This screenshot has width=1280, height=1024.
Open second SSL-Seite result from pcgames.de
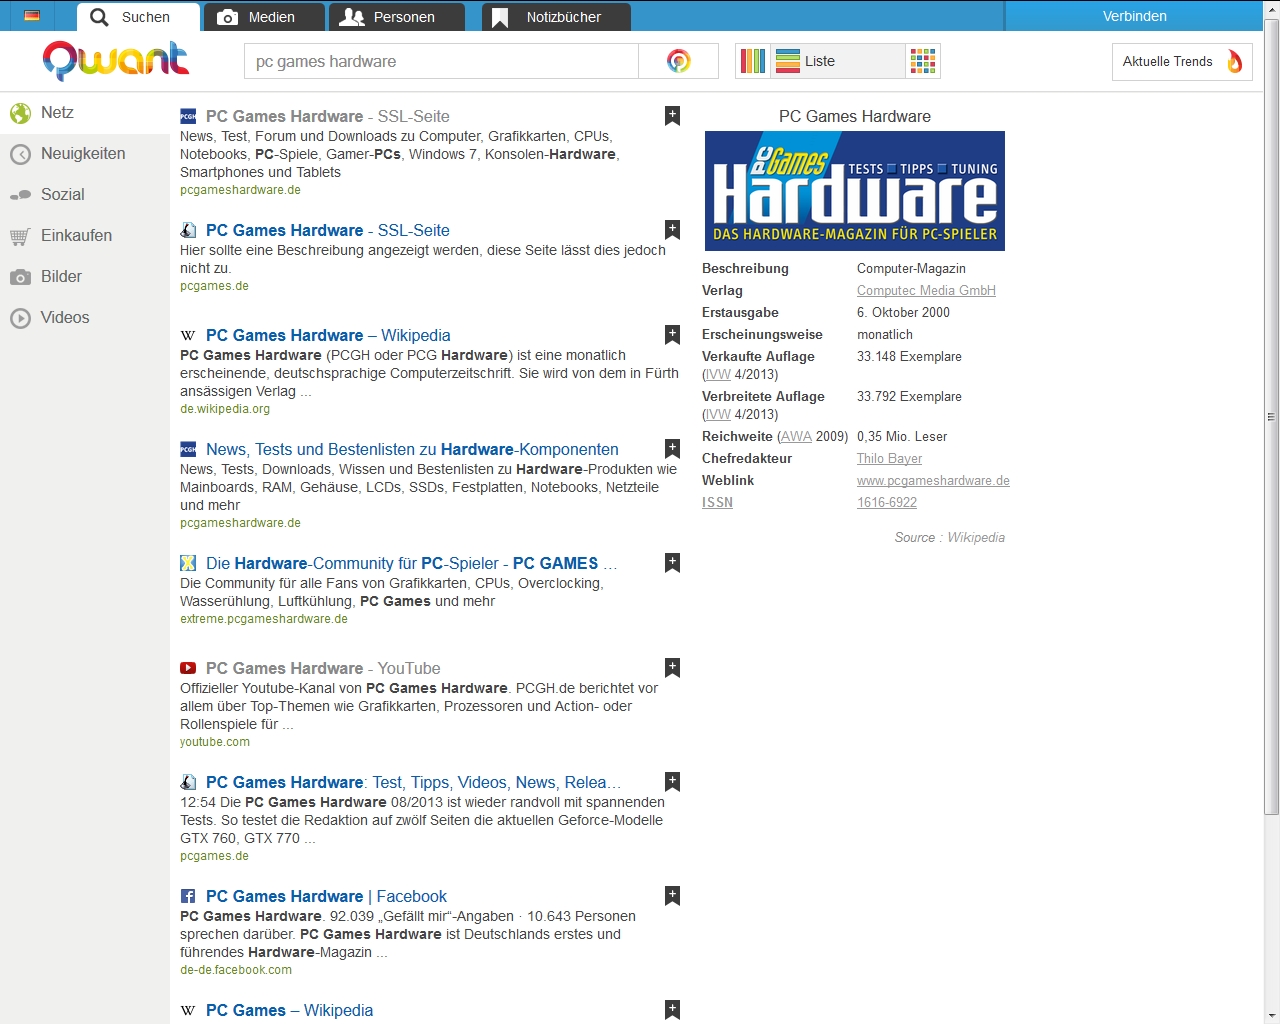pyautogui.click(x=328, y=230)
